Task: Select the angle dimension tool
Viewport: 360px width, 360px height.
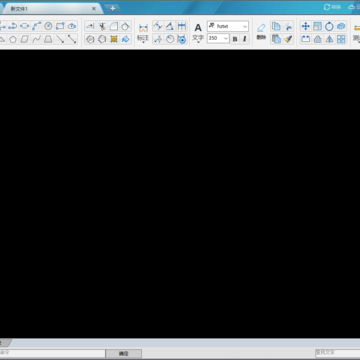Action: 170,26
